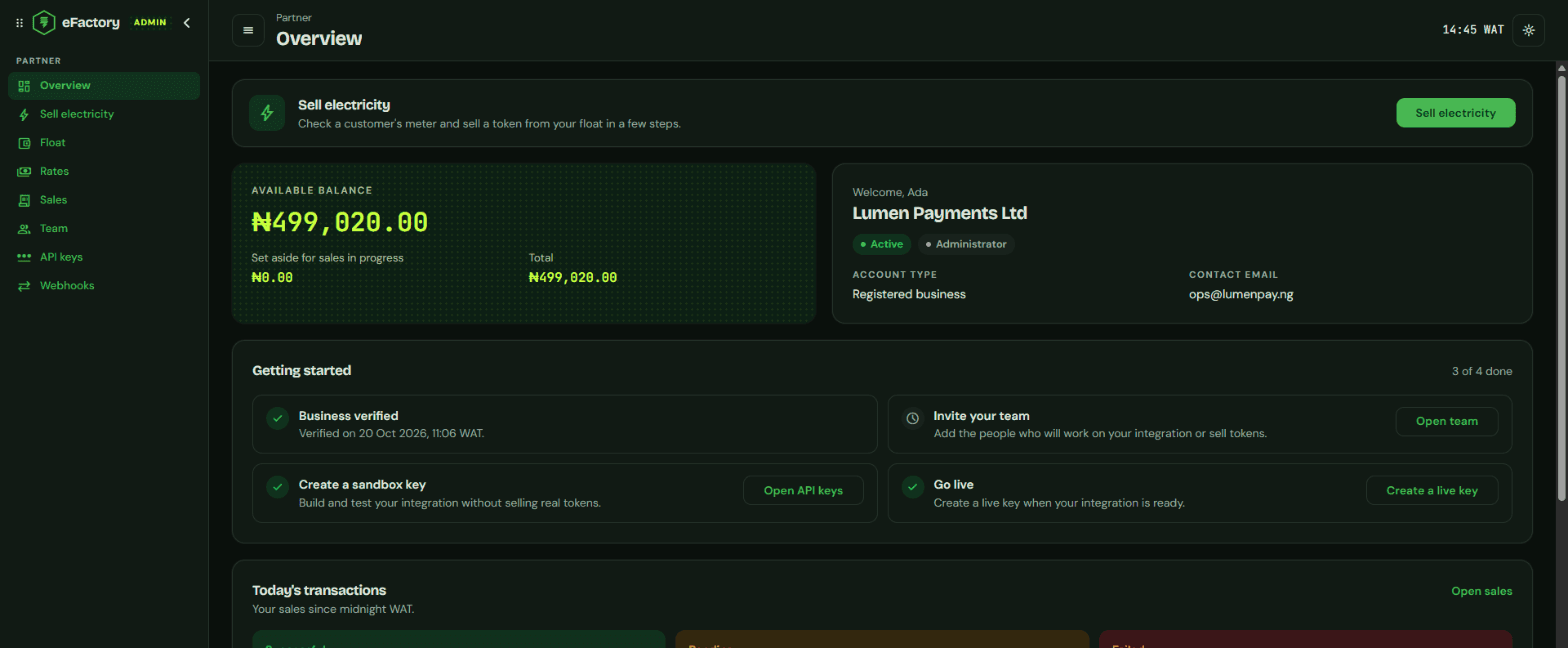Click the Registered business account type
The width and height of the screenshot is (1568, 648).
[x=909, y=294]
